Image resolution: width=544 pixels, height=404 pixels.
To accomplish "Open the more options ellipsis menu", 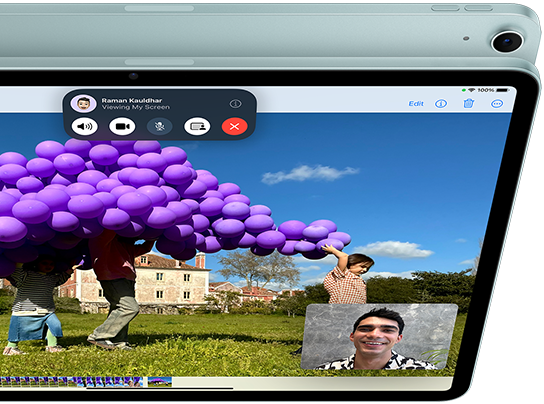I will (497, 103).
